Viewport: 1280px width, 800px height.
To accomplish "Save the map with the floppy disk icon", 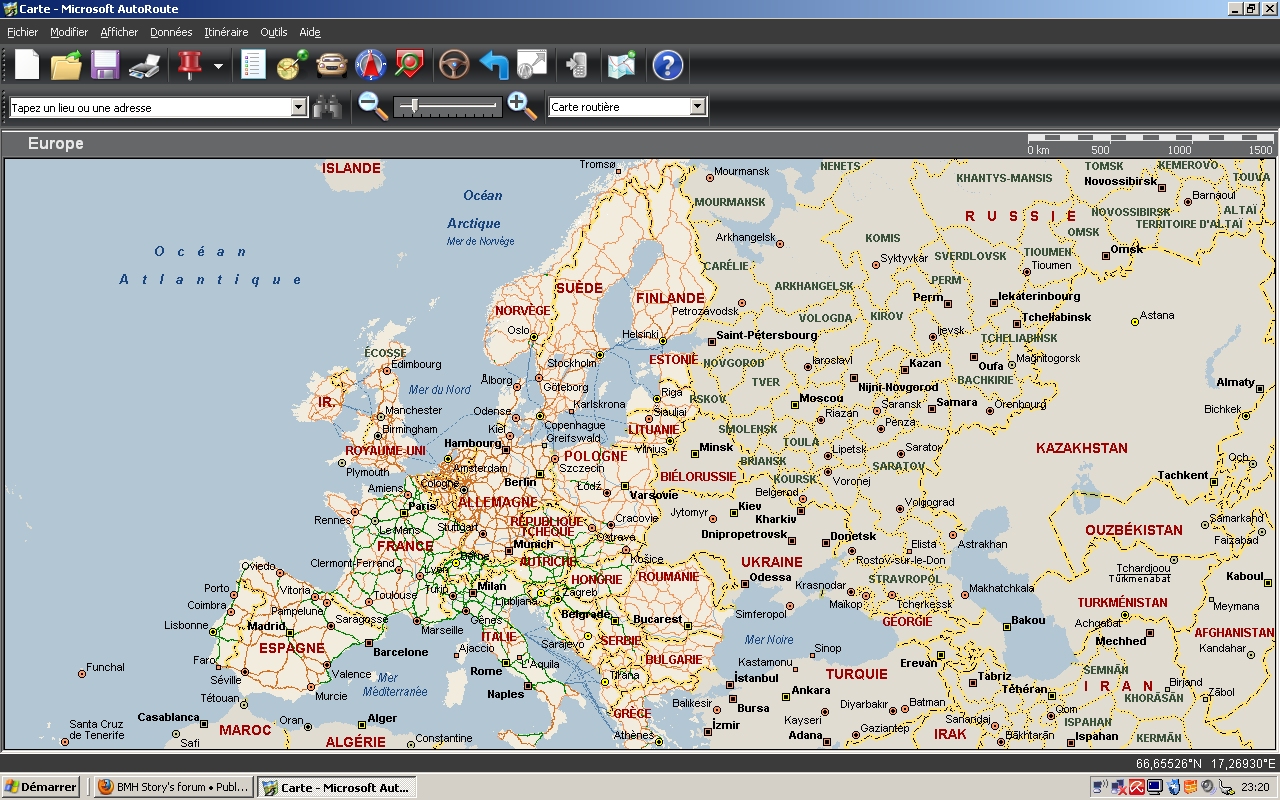I will 105,66.
